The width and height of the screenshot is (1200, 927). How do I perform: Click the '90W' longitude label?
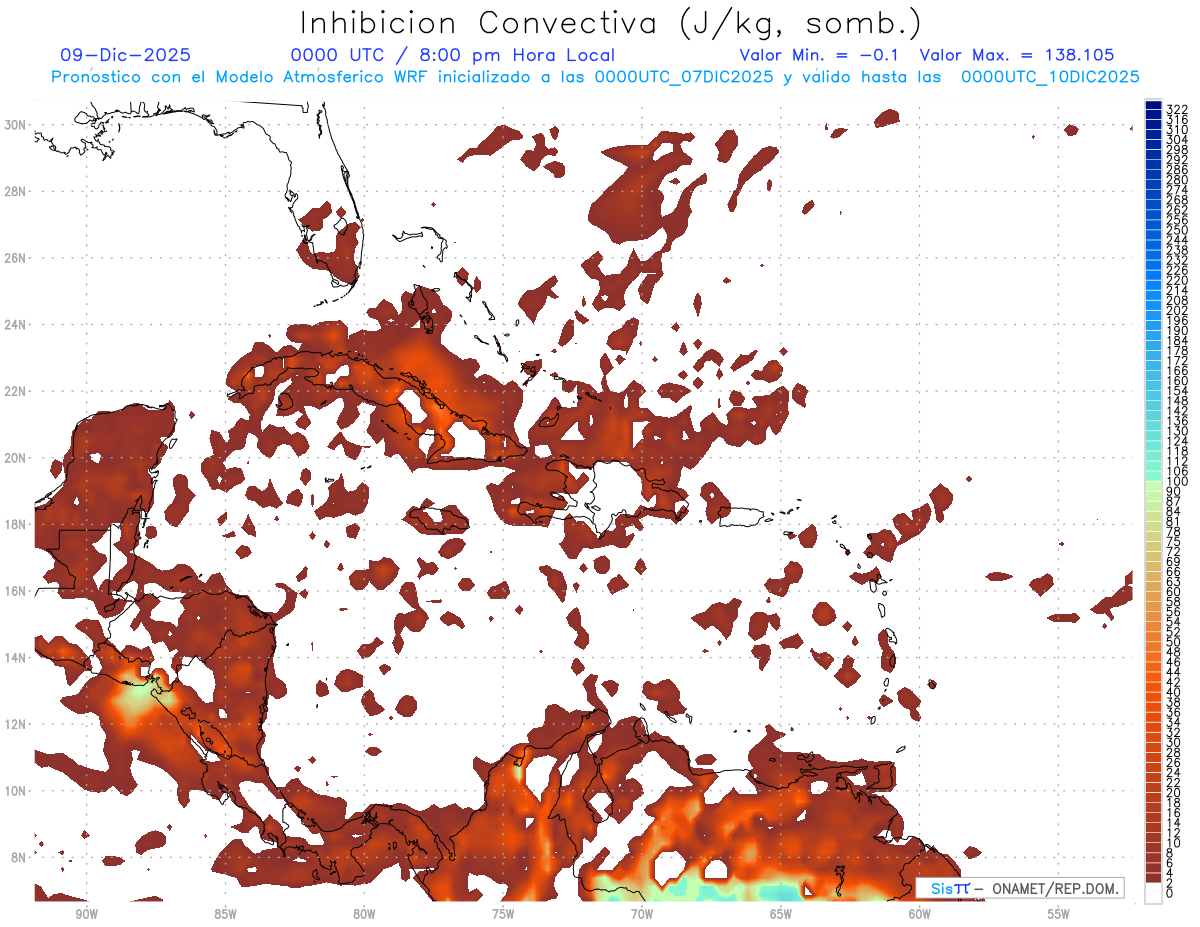[x=86, y=914]
